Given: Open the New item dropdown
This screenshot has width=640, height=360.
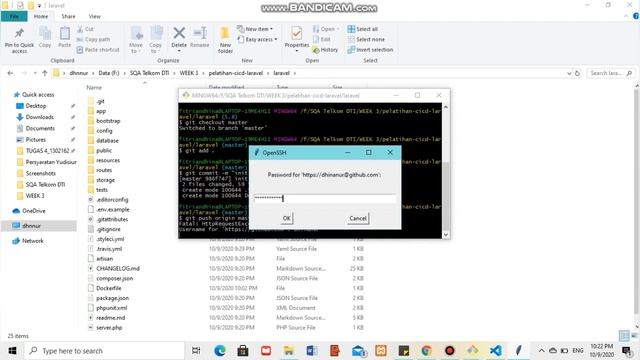Looking at the screenshot, I should coord(255,29).
